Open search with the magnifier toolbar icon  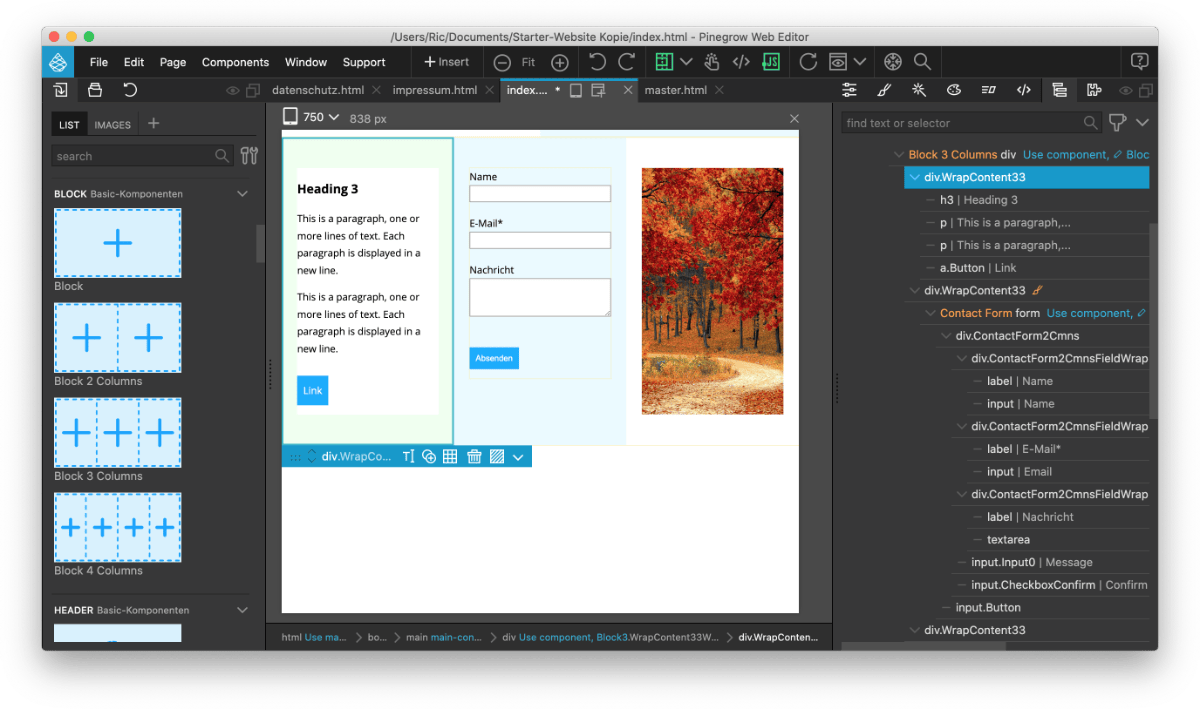pyautogui.click(x=922, y=62)
